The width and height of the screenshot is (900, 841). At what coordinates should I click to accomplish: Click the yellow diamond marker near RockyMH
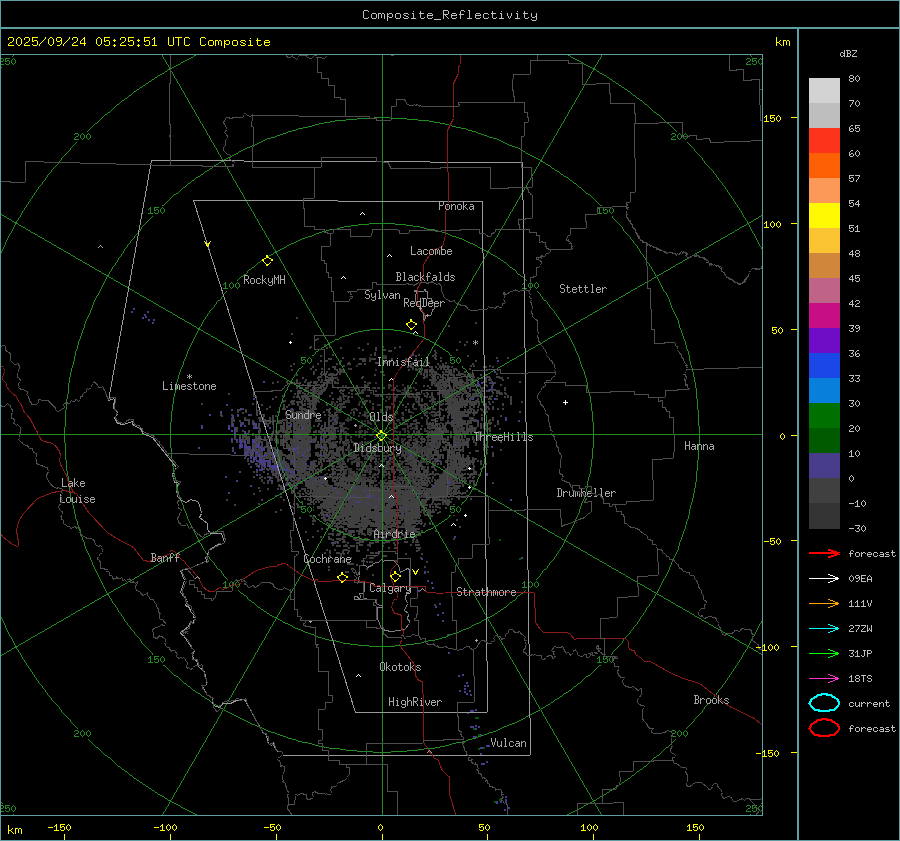pyautogui.click(x=267, y=260)
